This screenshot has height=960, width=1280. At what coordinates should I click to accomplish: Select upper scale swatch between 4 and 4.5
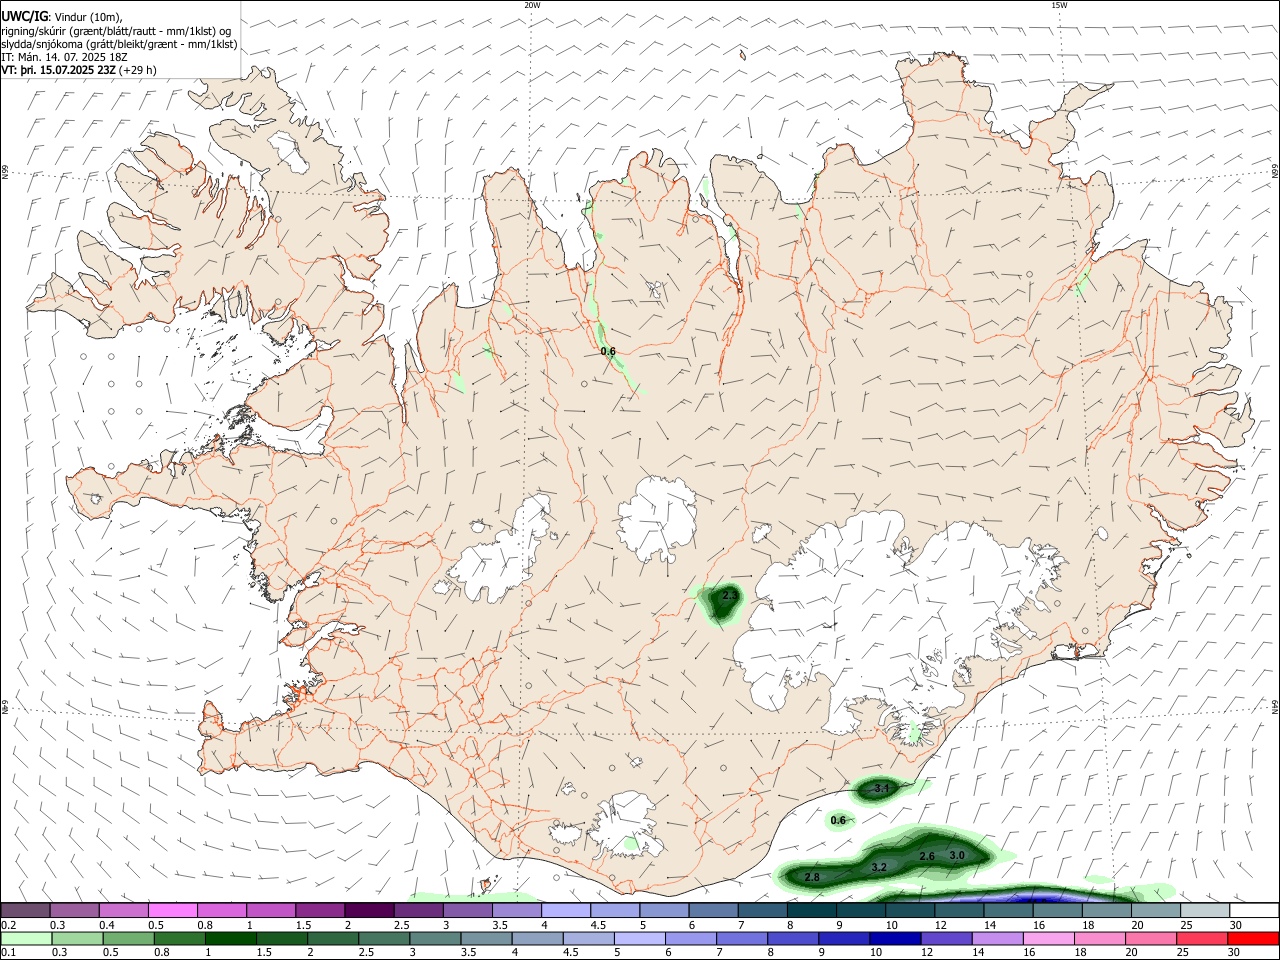coord(566,910)
